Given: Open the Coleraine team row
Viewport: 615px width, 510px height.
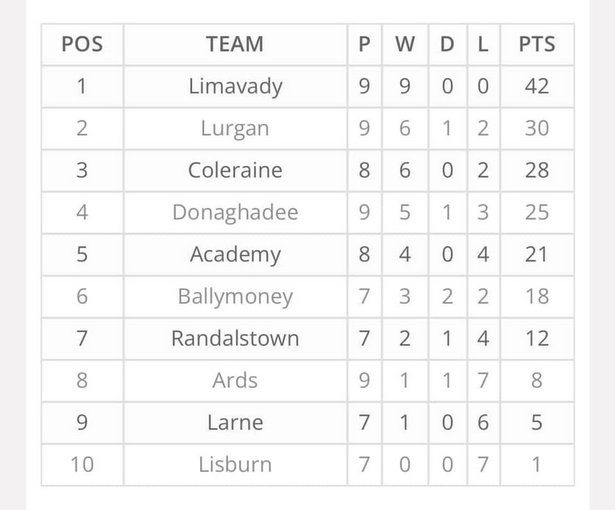Looking at the screenshot, I should tap(308, 170).
